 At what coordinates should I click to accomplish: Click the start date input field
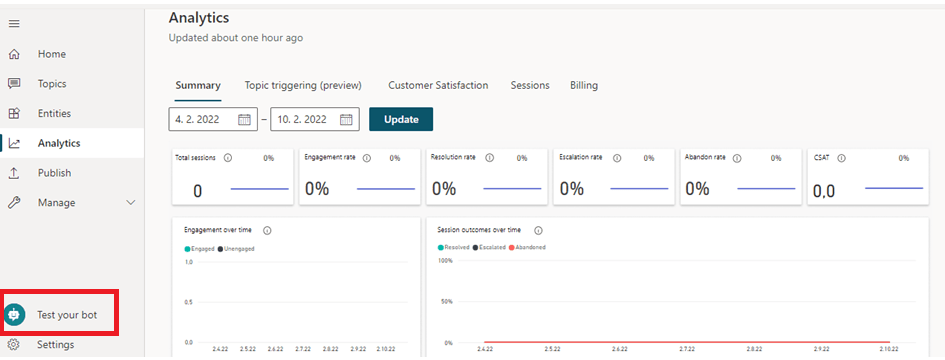coord(213,119)
